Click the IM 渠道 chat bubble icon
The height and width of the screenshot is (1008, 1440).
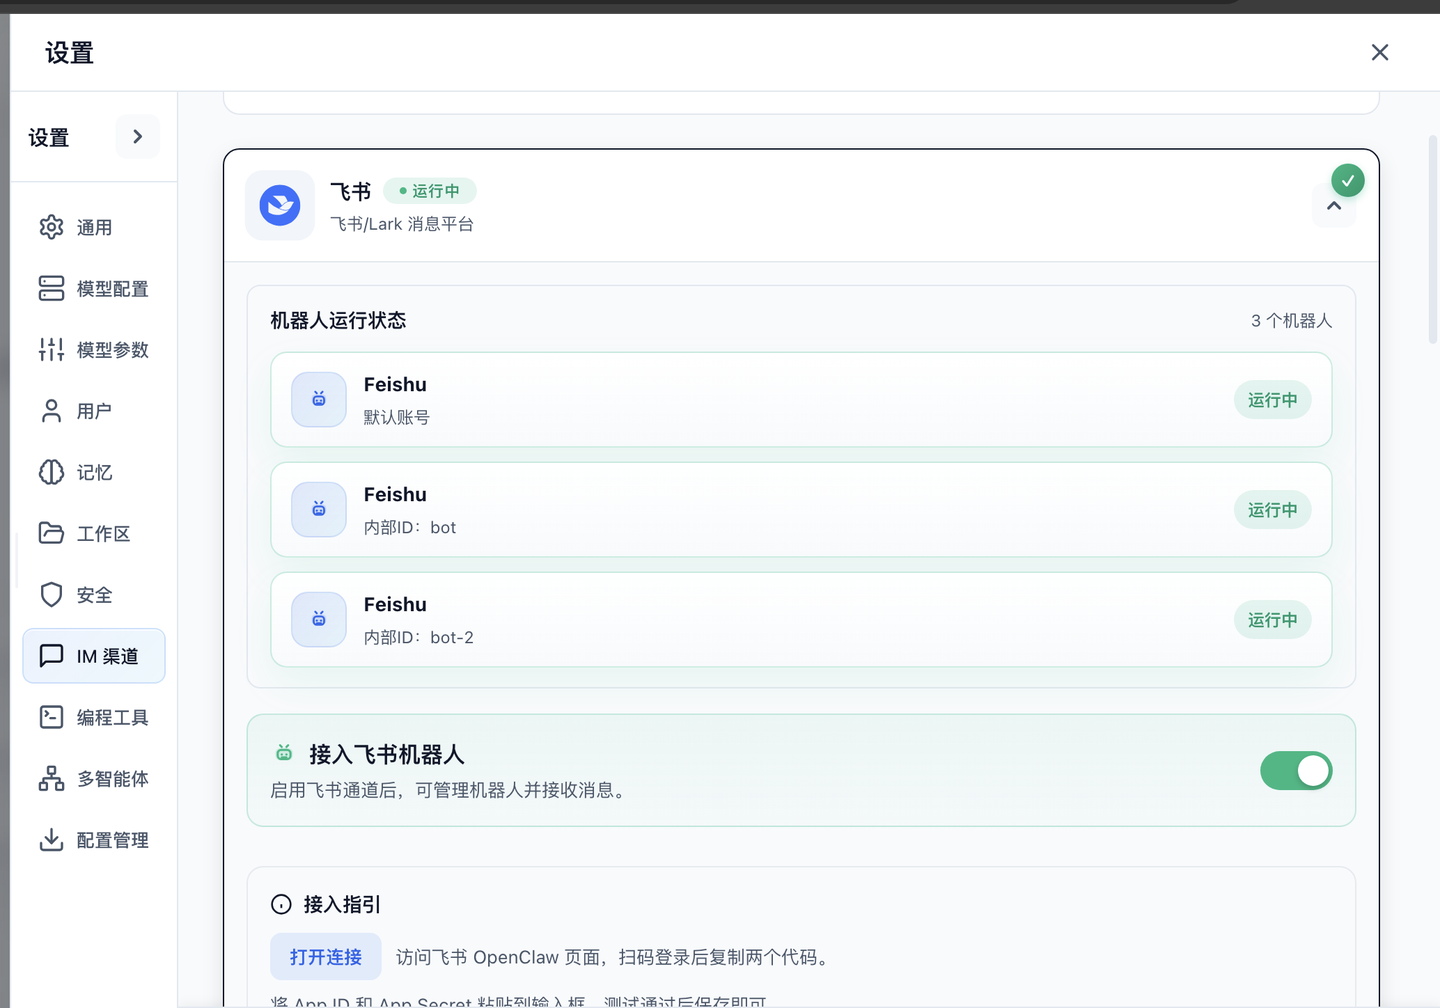[x=51, y=656]
